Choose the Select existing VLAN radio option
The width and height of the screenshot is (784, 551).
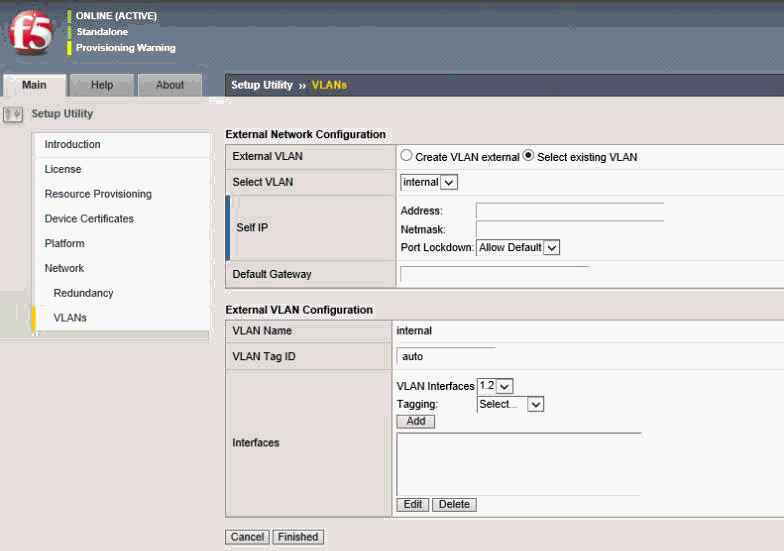click(529, 156)
